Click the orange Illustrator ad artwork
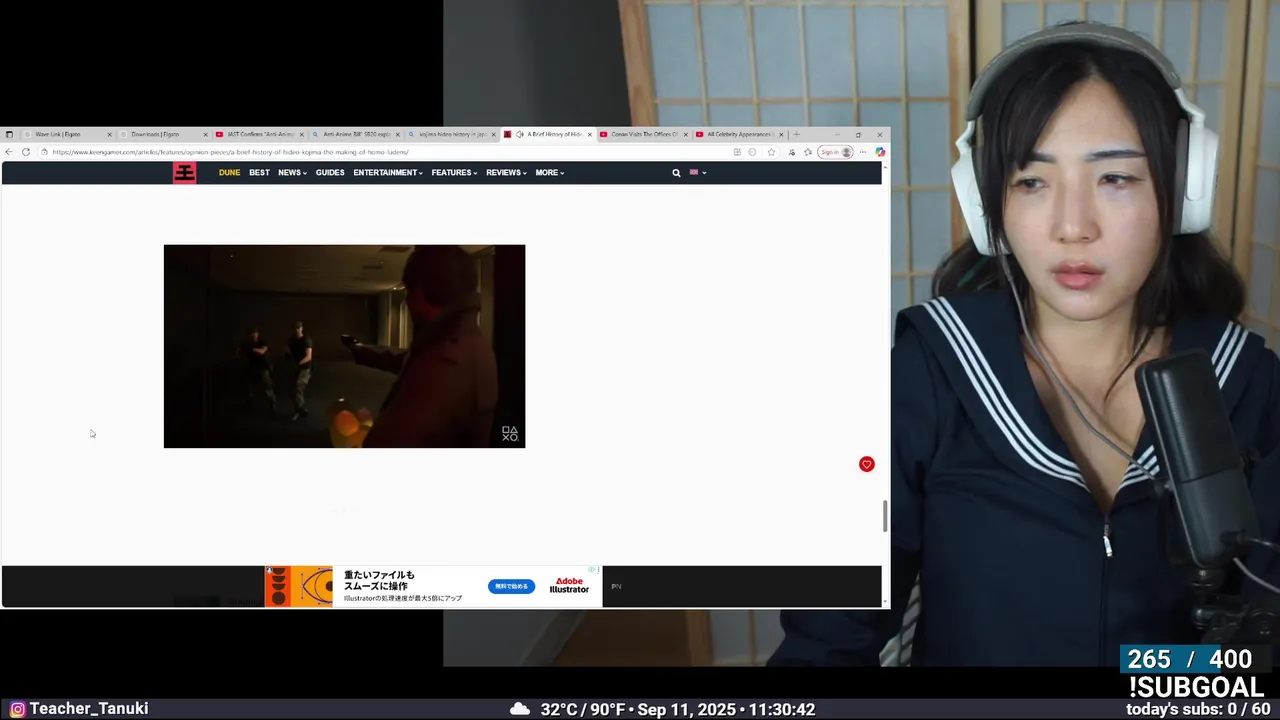 (x=299, y=586)
